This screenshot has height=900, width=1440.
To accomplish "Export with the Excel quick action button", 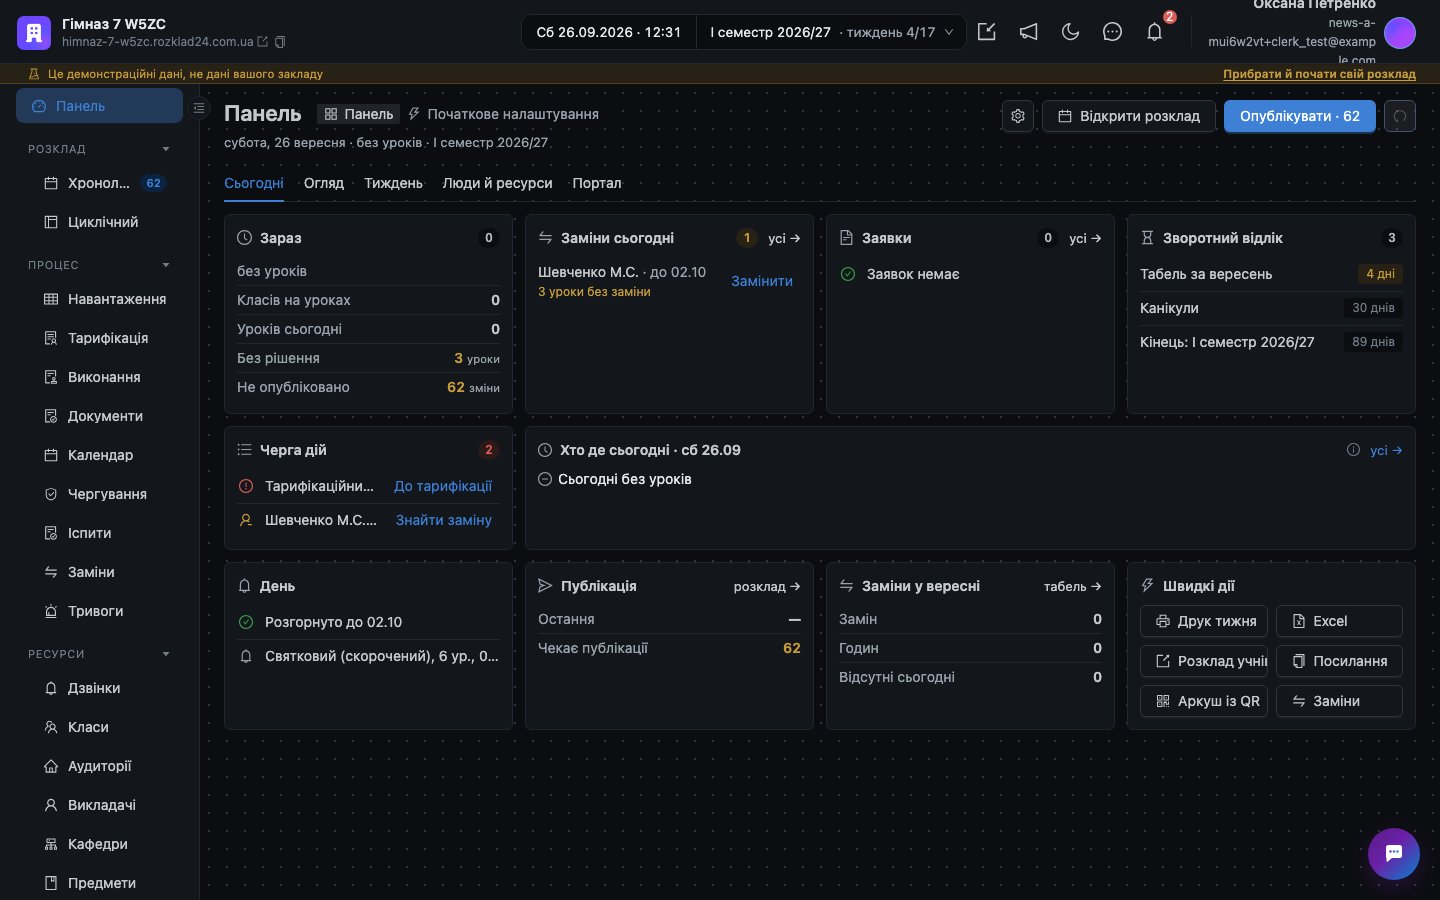I will (x=1339, y=621).
